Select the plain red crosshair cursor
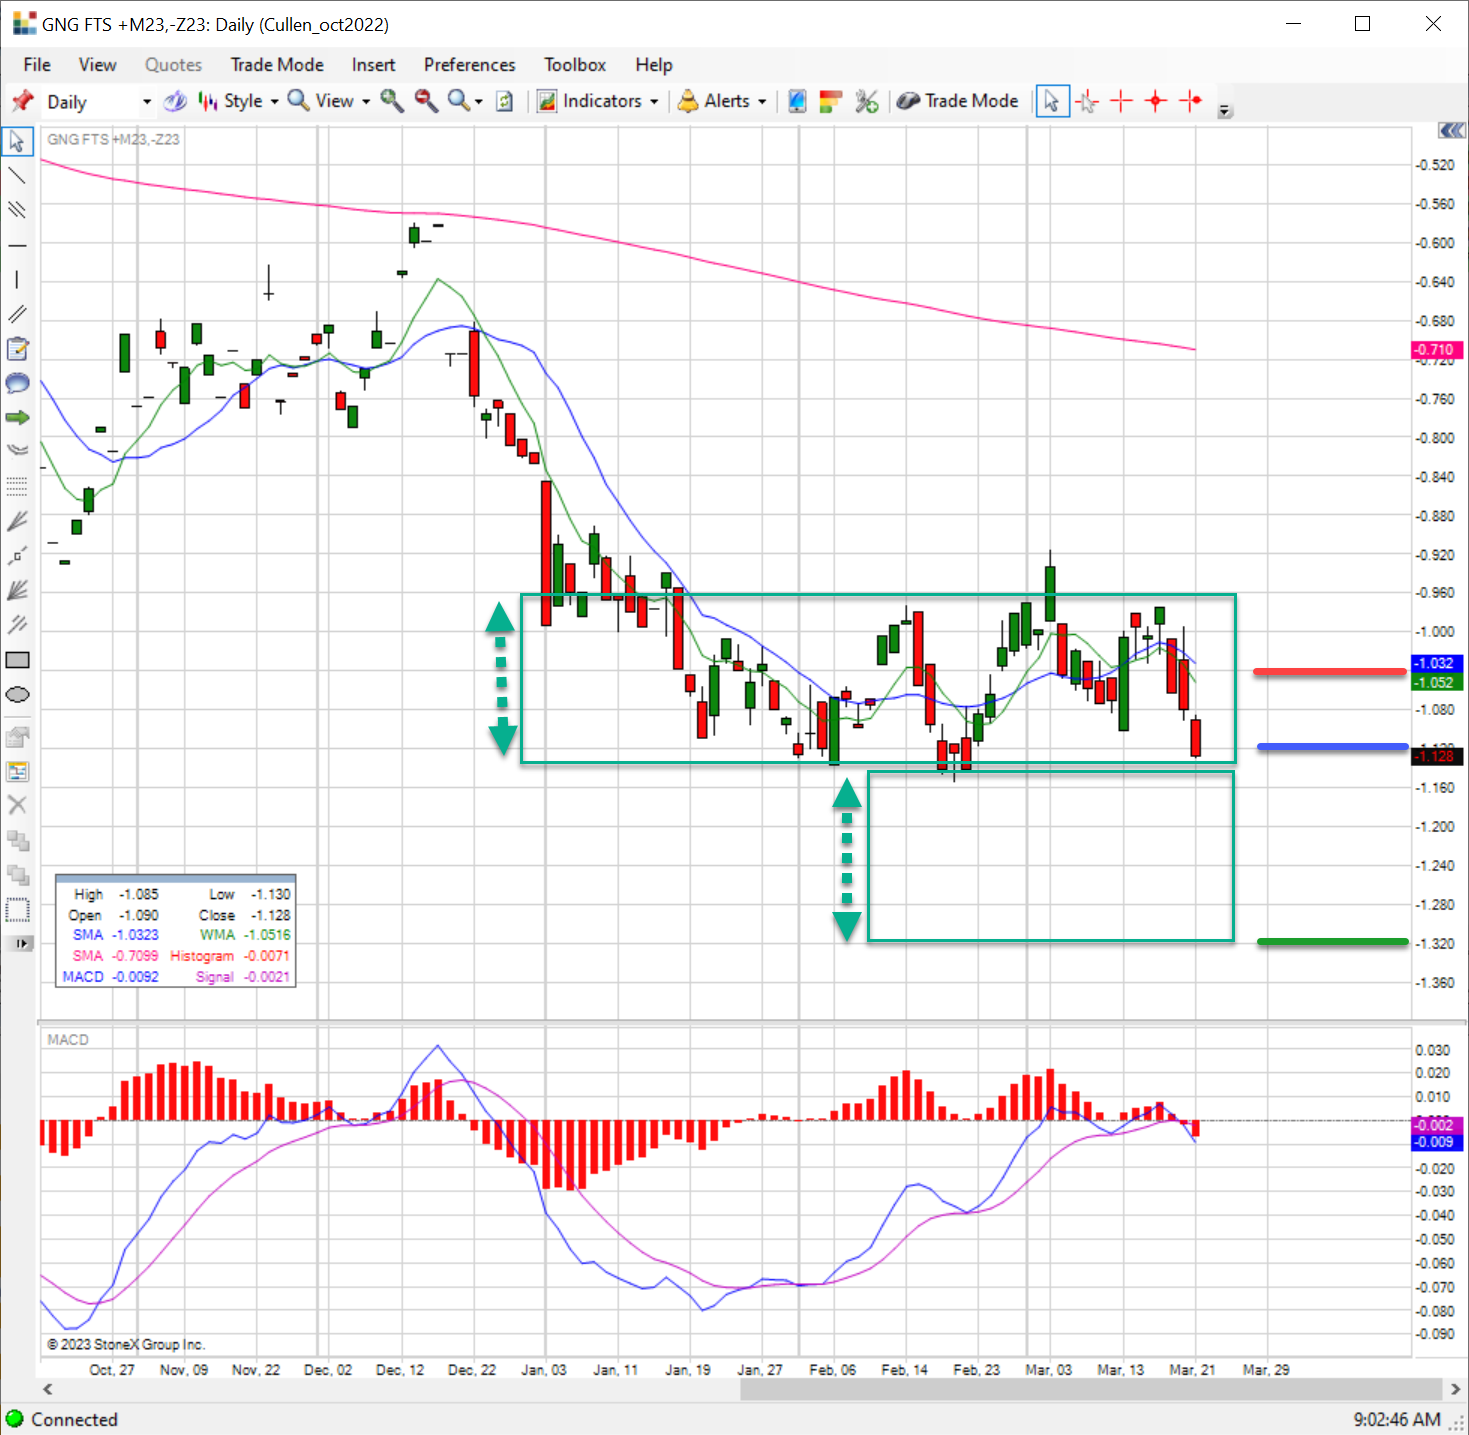 click(1121, 101)
